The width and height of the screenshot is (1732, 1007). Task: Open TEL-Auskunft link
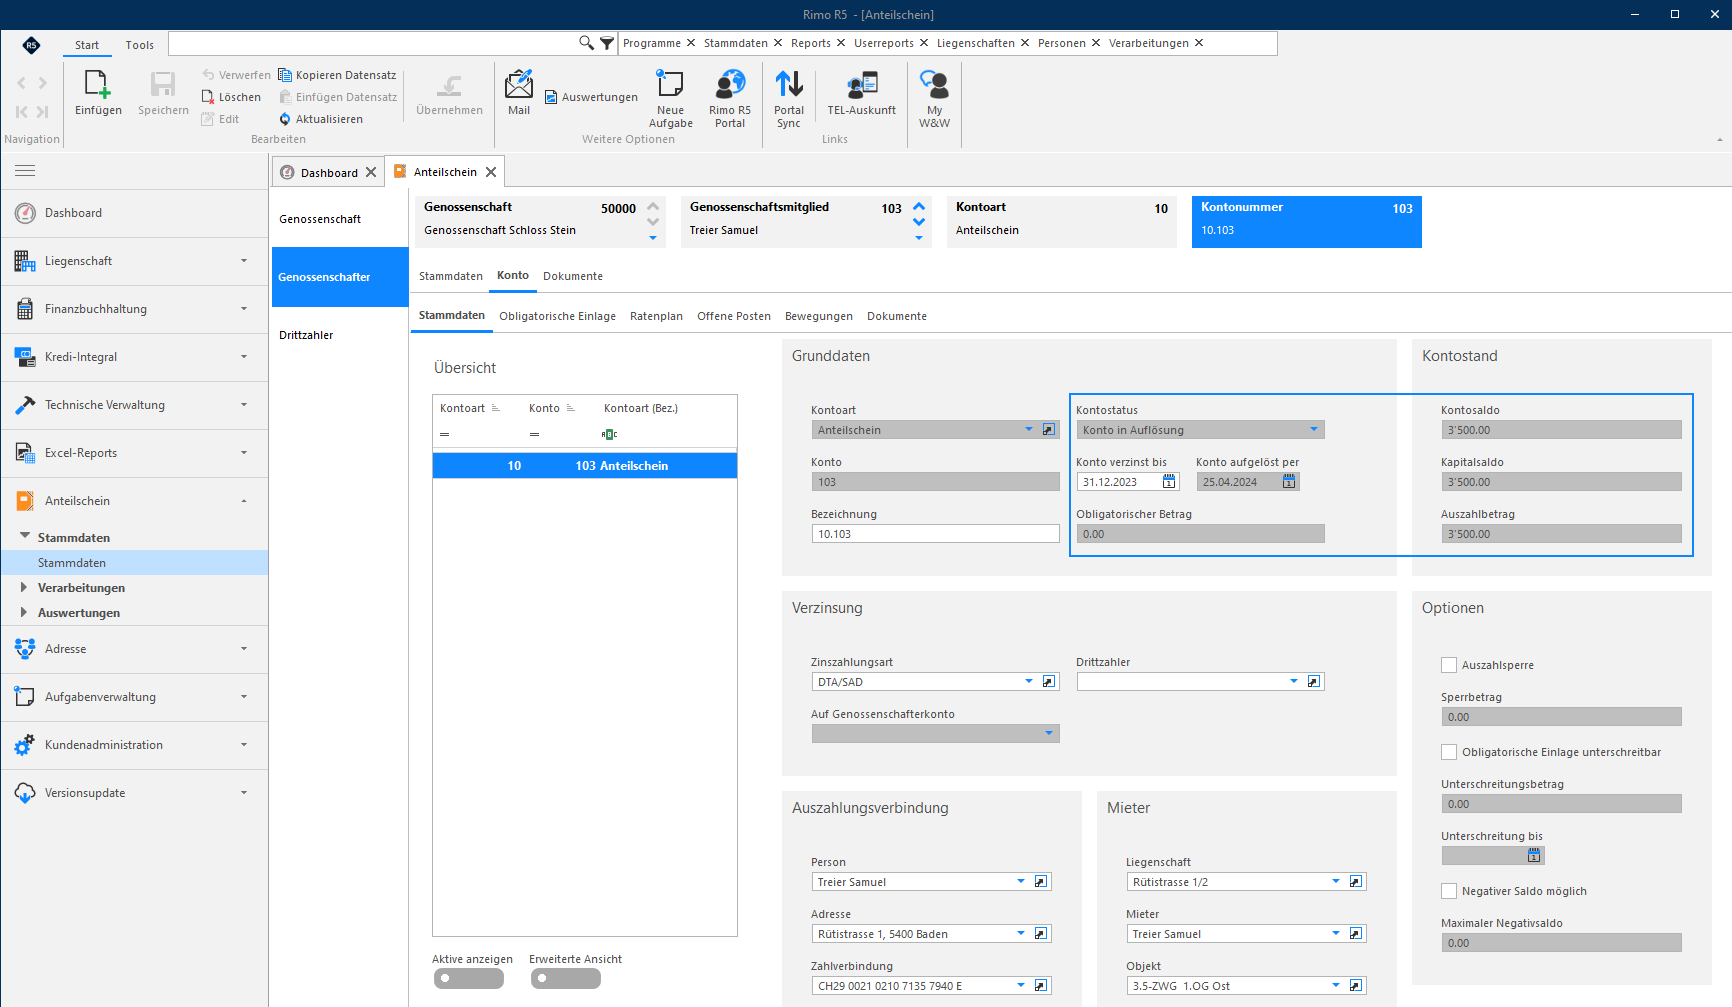pyautogui.click(x=861, y=93)
